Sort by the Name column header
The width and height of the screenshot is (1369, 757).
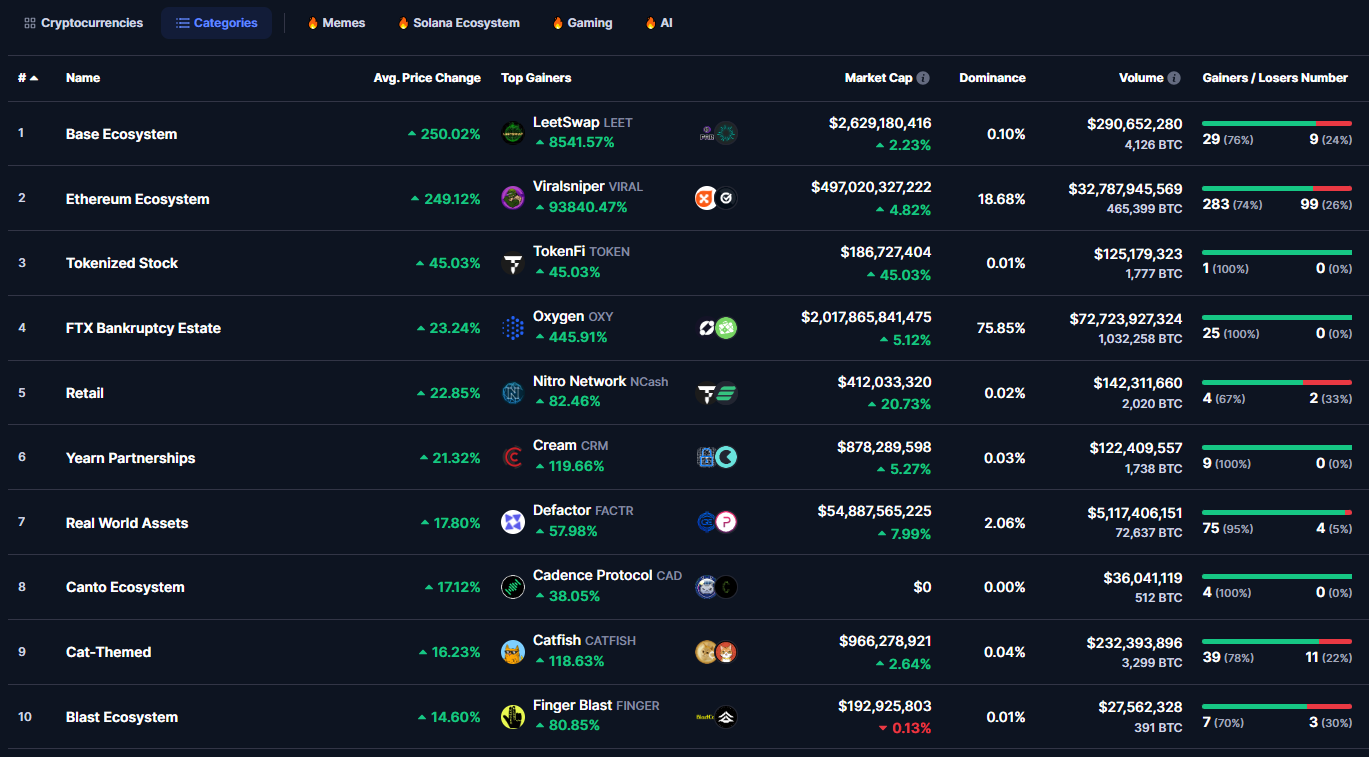pos(83,78)
